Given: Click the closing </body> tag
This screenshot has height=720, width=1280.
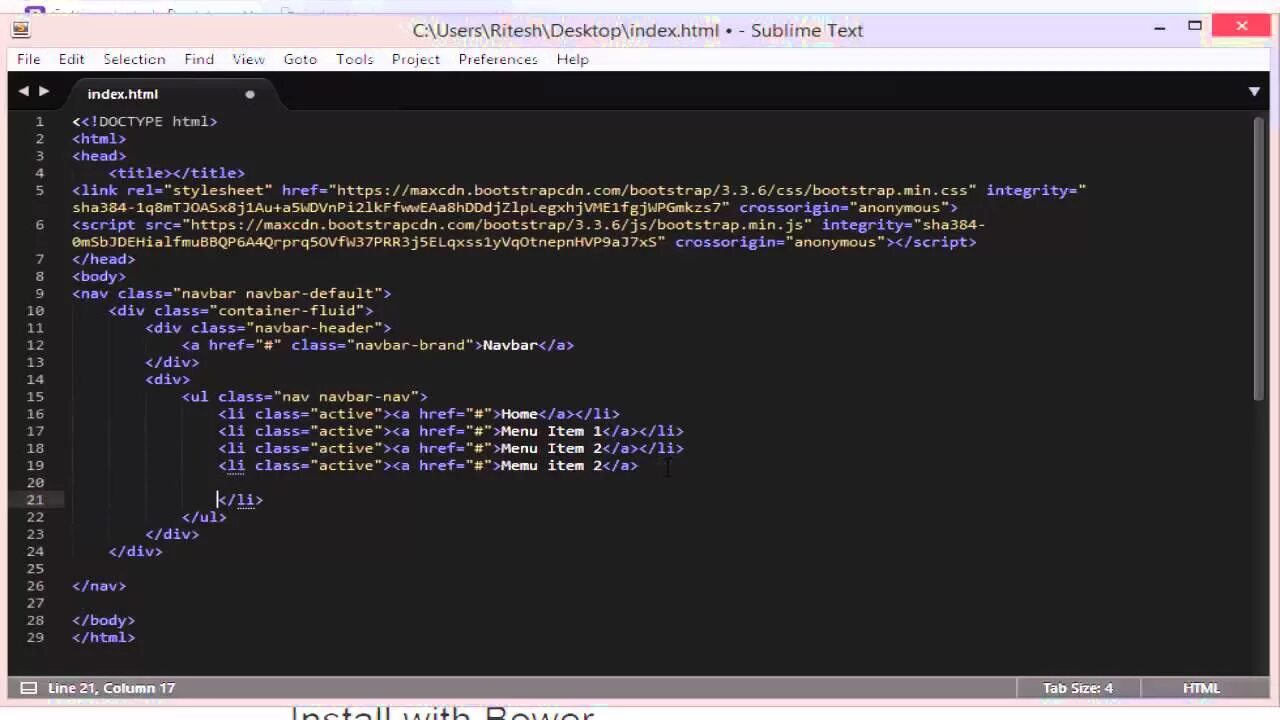Looking at the screenshot, I should tap(103, 620).
